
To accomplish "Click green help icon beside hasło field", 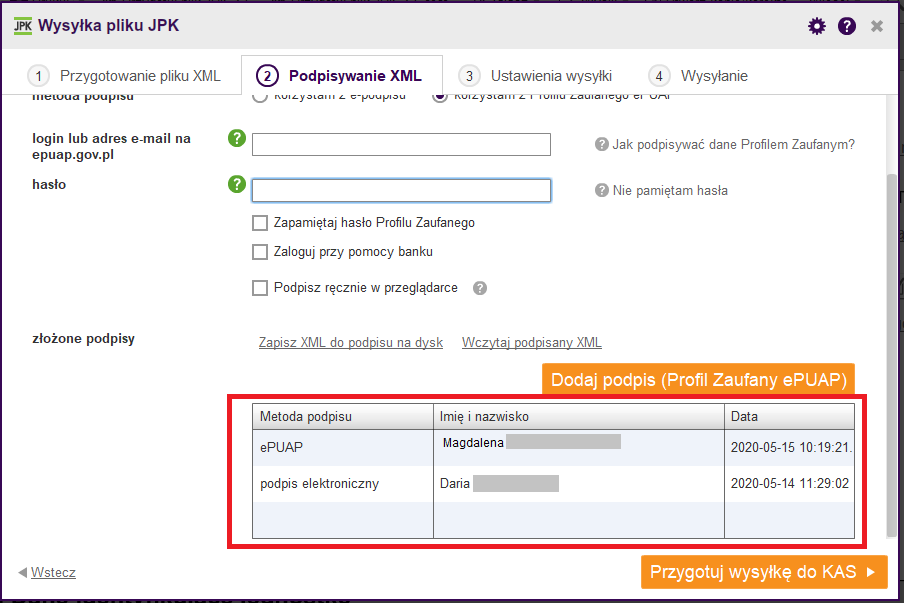I will [x=237, y=184].
